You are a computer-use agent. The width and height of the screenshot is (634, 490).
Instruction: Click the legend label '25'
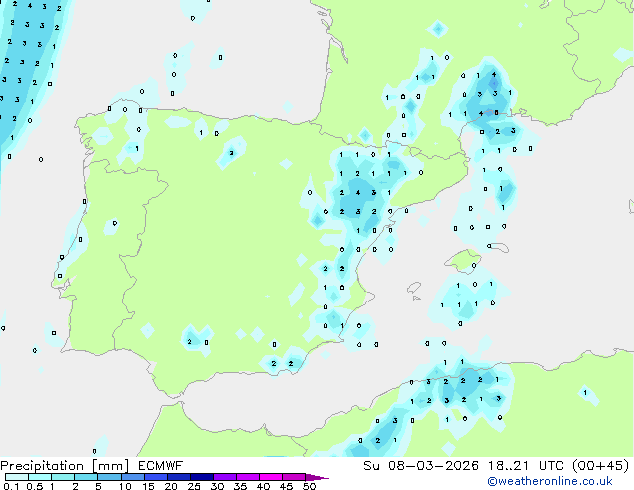click(x=194, y=486)
